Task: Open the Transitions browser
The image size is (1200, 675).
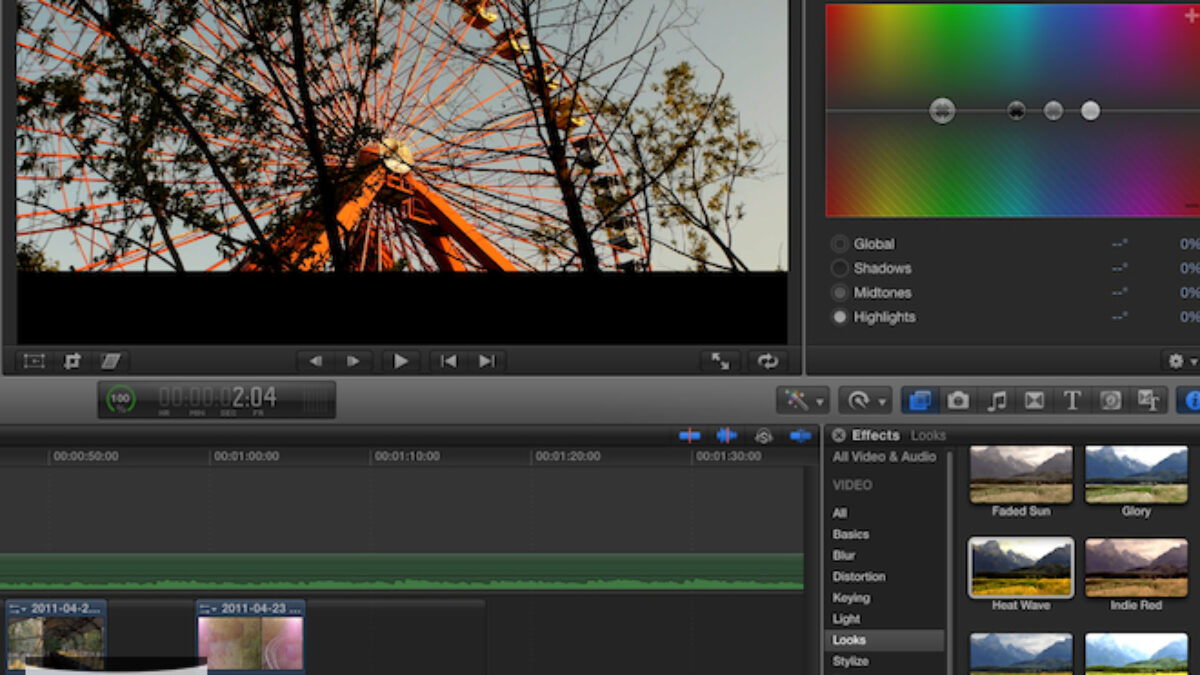Action: (1034, 401)
